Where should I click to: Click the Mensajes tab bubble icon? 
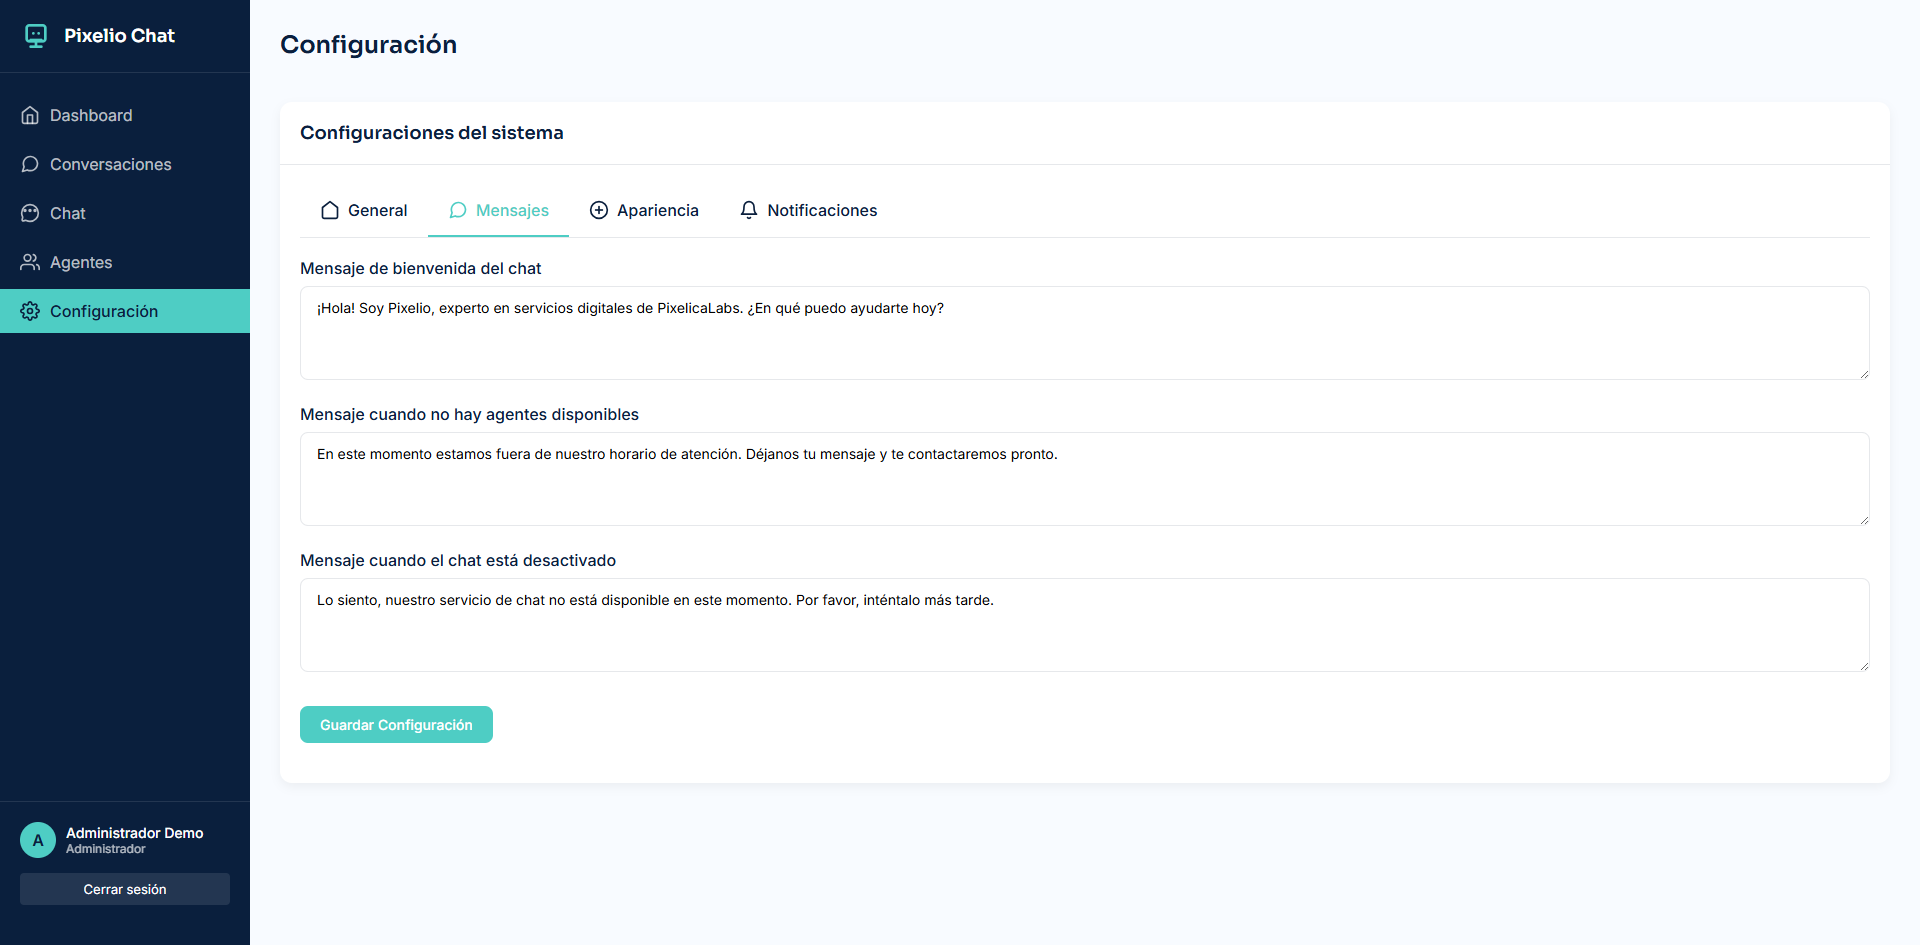pos(458,210)
